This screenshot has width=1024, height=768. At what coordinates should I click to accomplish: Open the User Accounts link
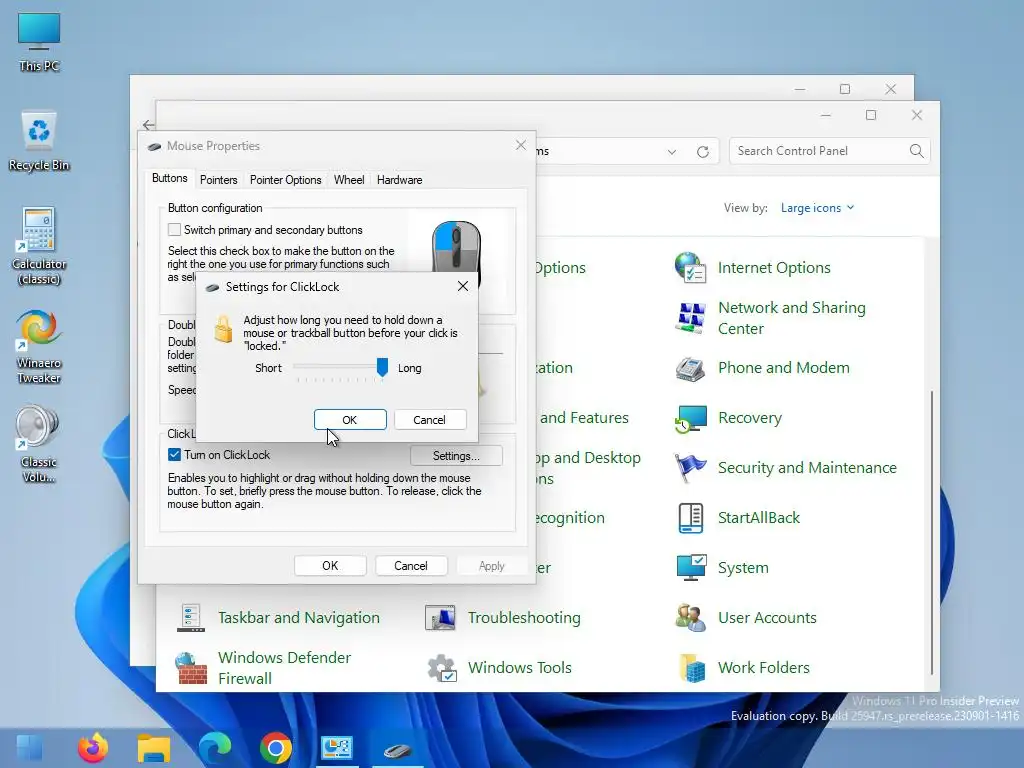coord(767,618)
